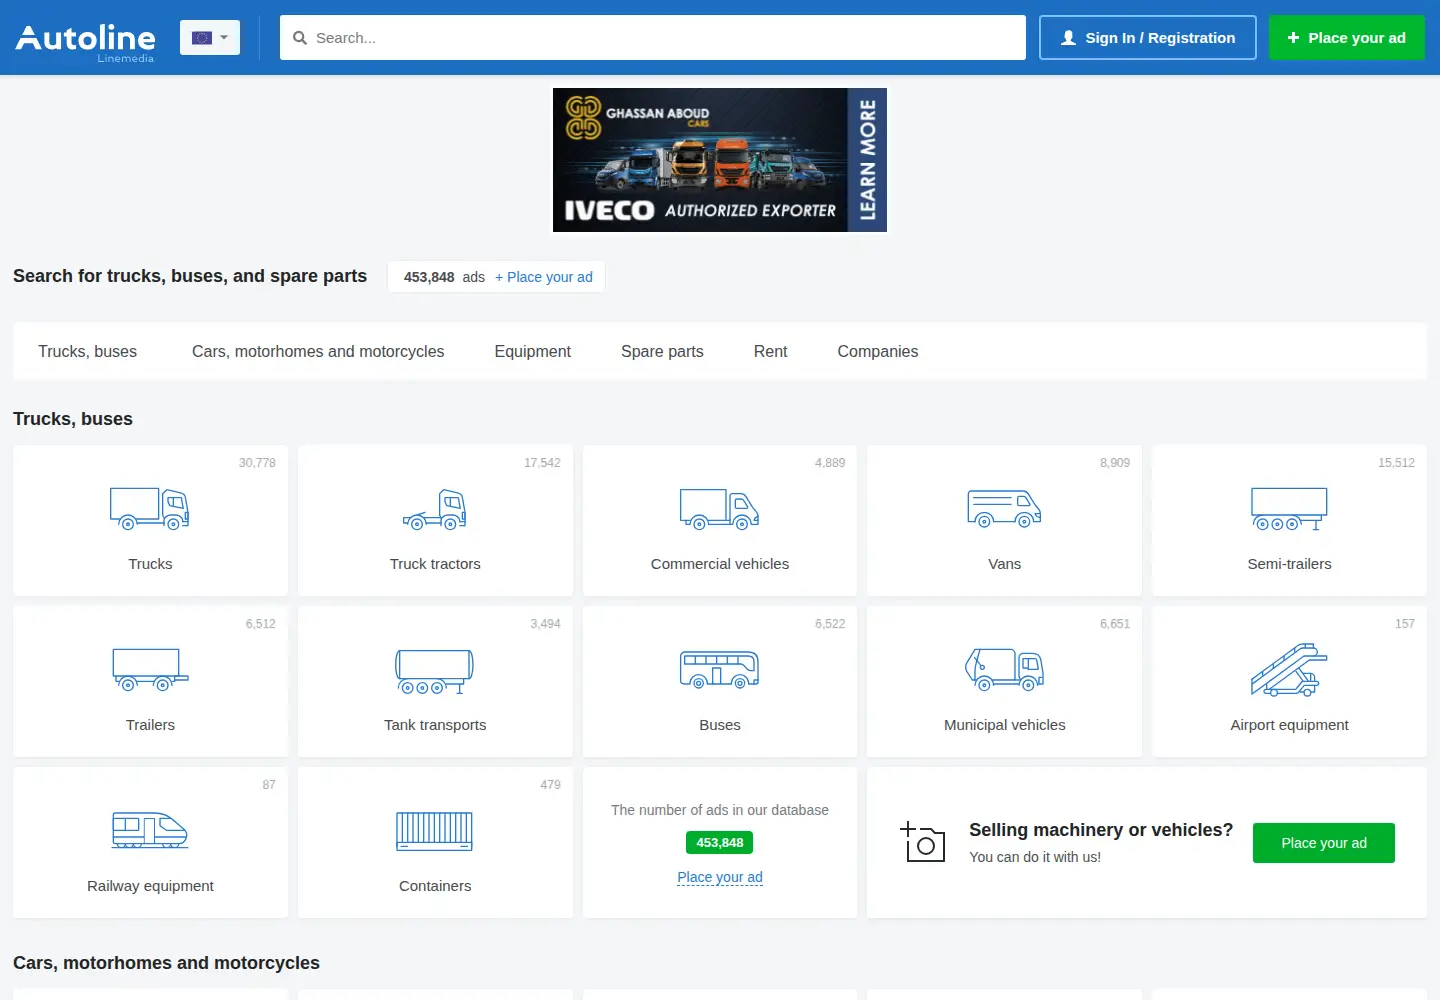
Task: Open the Truck tractors icon
Action: click(x=435, y=509)
